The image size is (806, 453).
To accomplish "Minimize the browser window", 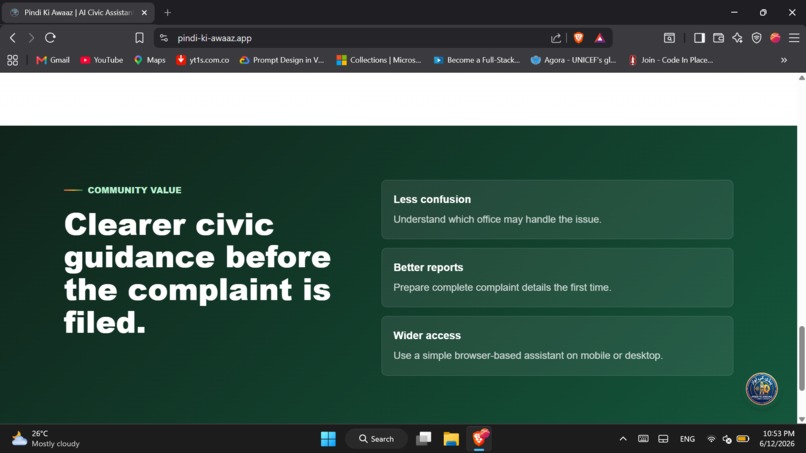I will pos(734,12).
